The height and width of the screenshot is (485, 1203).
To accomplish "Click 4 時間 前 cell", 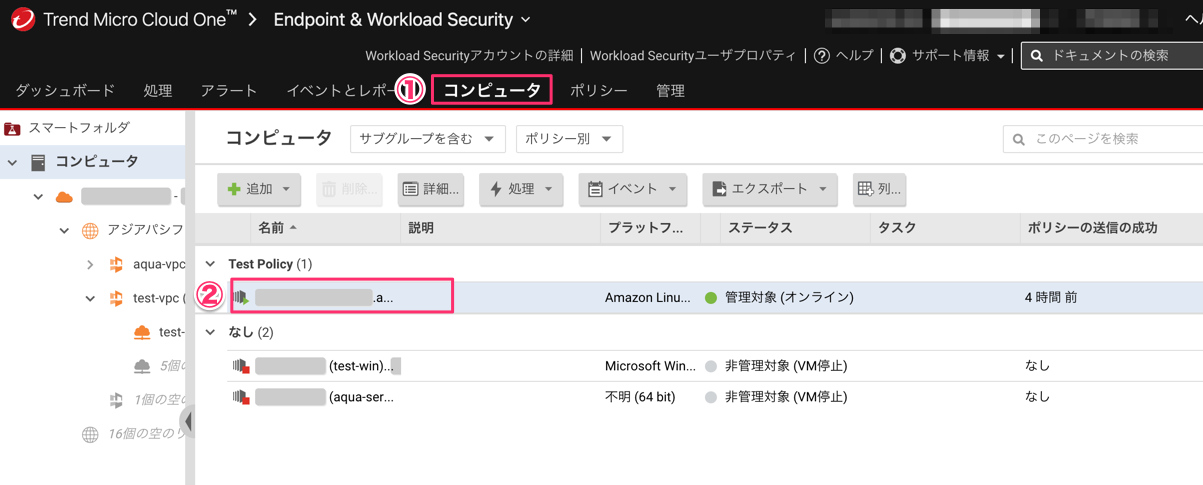I will pyautogui.click(x=1051, y=298).
